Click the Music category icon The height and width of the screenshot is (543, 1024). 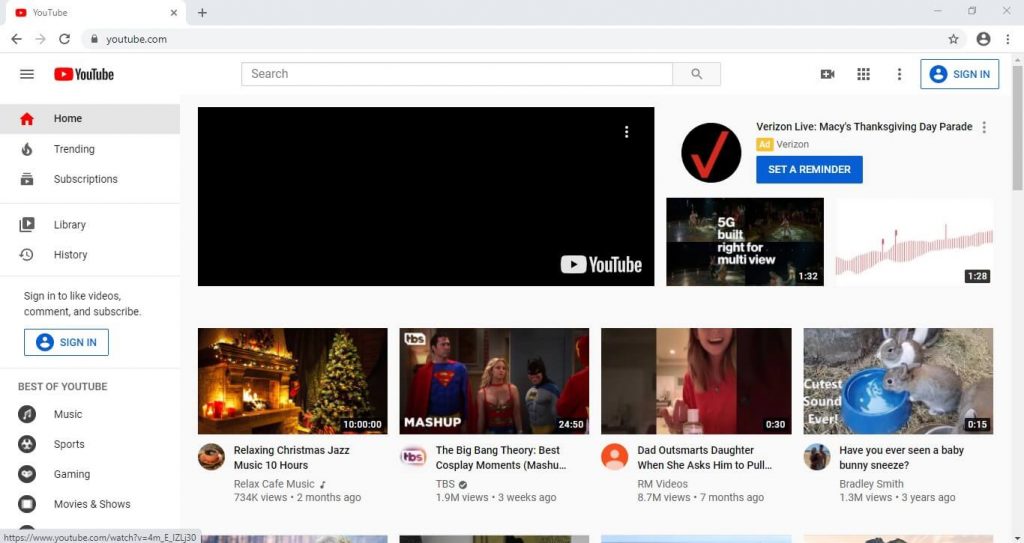point(27,414)
